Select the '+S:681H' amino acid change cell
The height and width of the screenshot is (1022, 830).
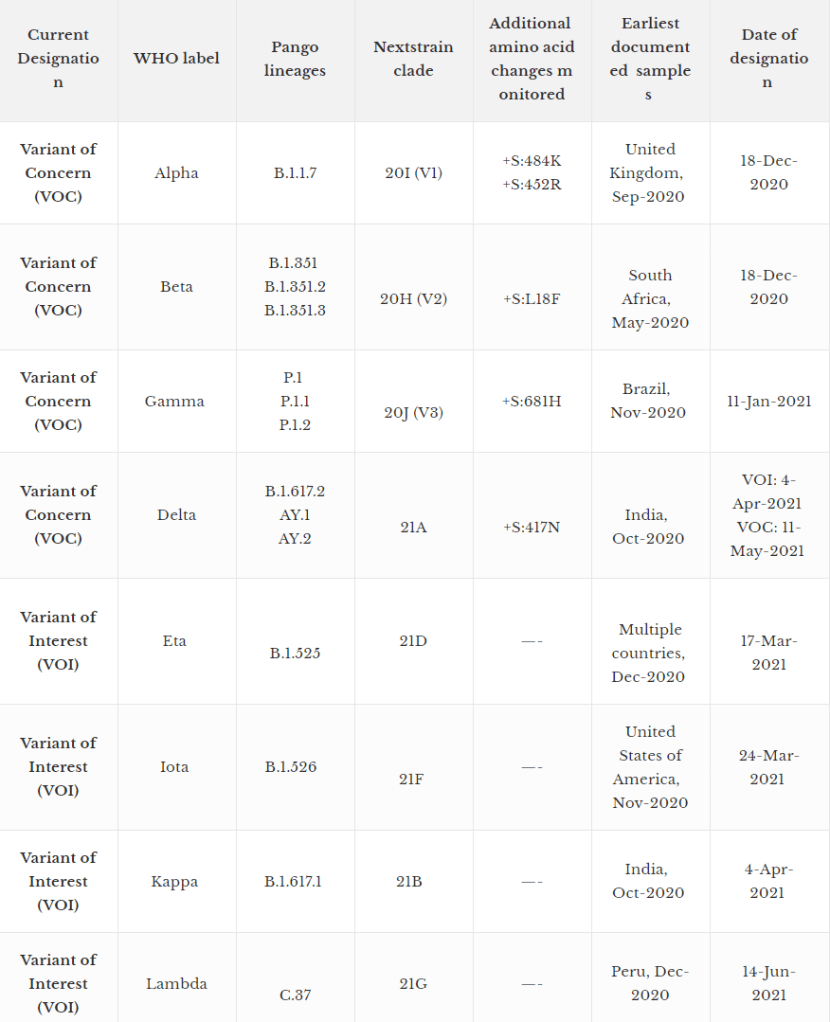(x=531, y=401)
